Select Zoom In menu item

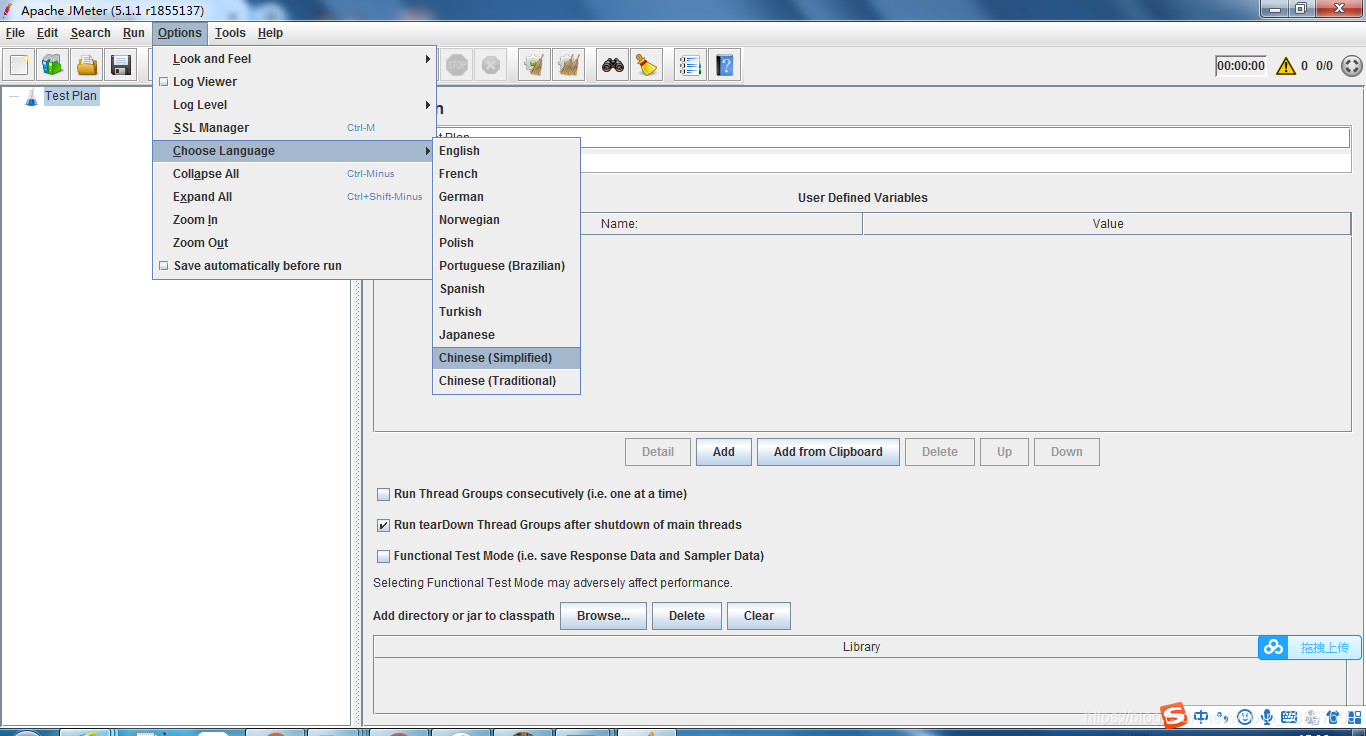coord(294,220)
